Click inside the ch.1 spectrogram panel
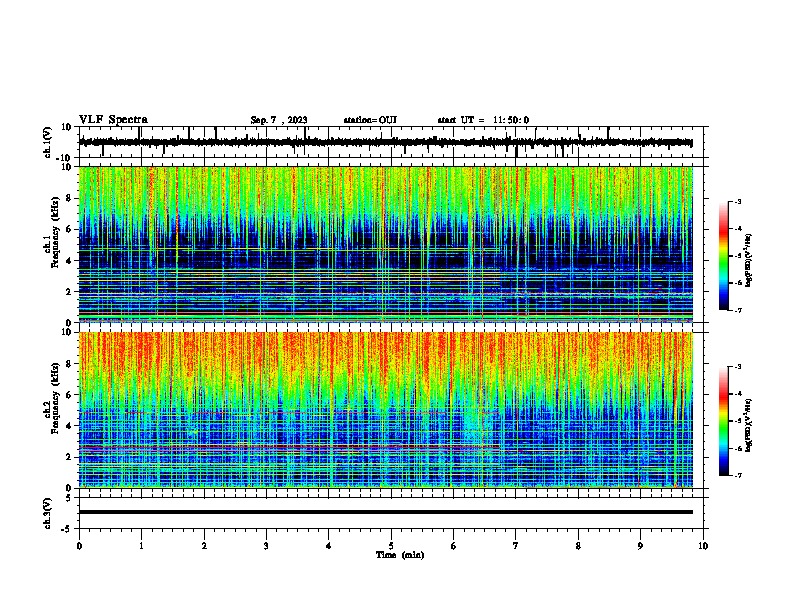The height and width of the screenshot is (612, 792). pyautogui.click(x=386, y=244)
